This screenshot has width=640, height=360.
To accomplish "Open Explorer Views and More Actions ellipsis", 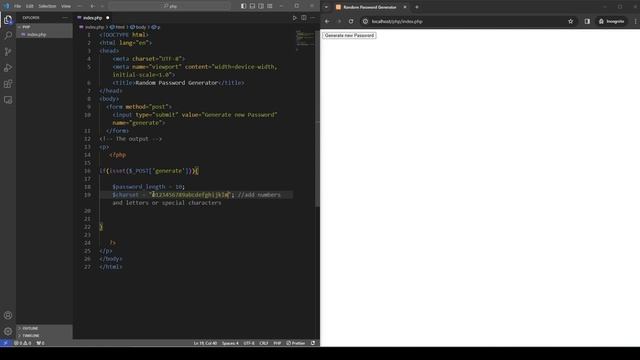I will (x=65, y=18).
